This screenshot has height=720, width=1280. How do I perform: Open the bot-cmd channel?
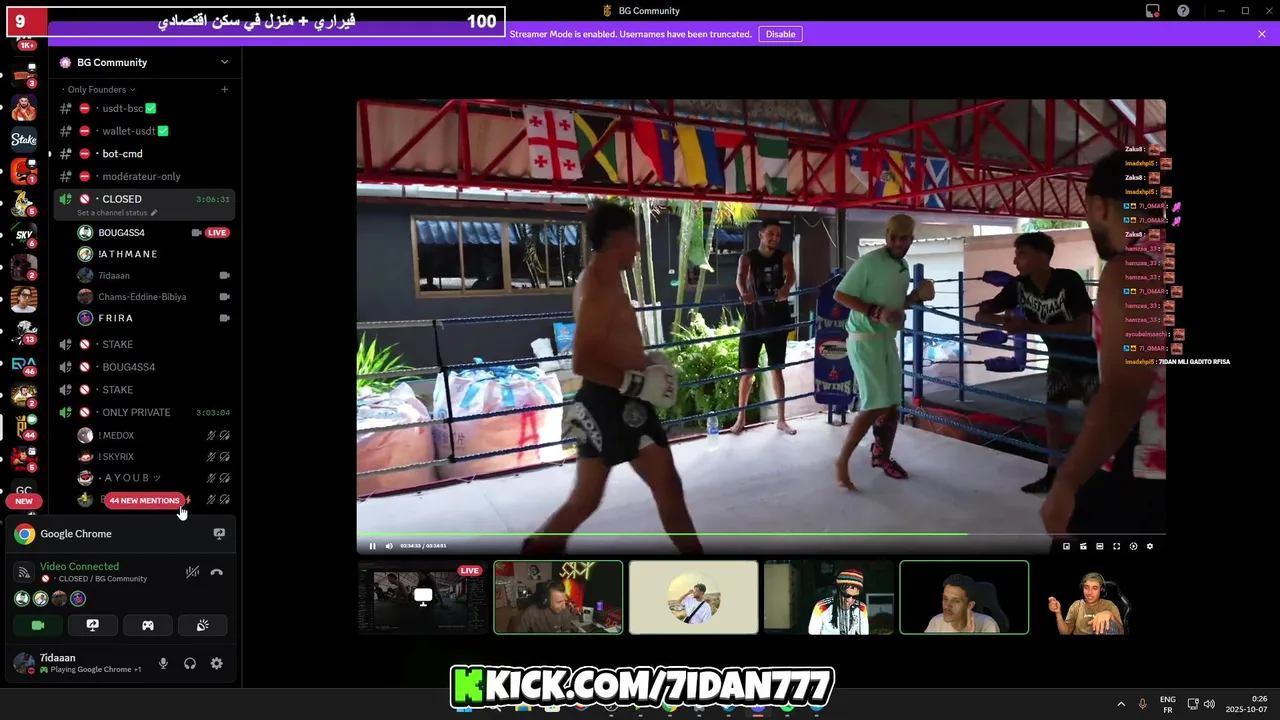pyautogui.click(x=145, y=153)
